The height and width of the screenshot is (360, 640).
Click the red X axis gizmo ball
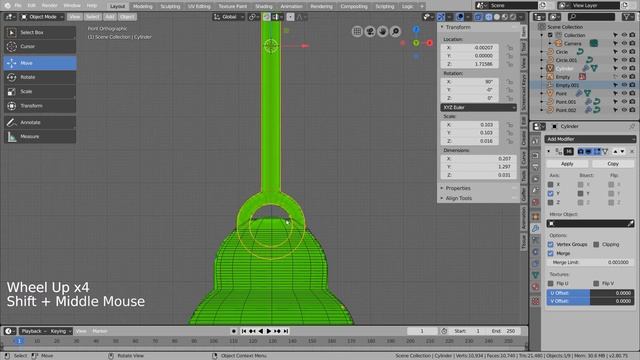coord(429,42)
